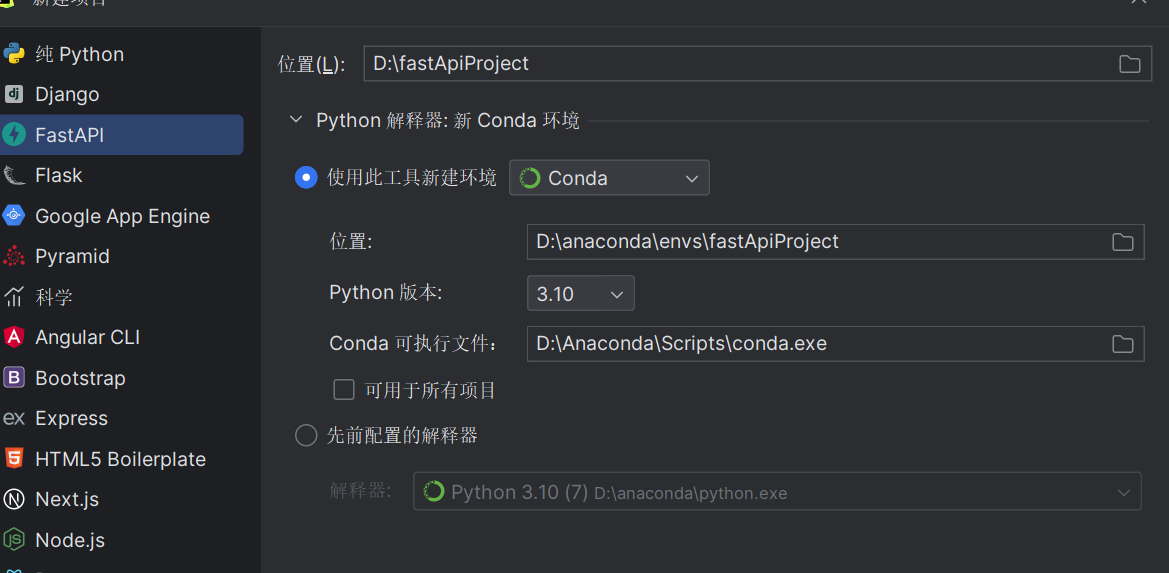Screen dimensions: 1169x573
Task: Click the Flask list label
Action: 59,176
